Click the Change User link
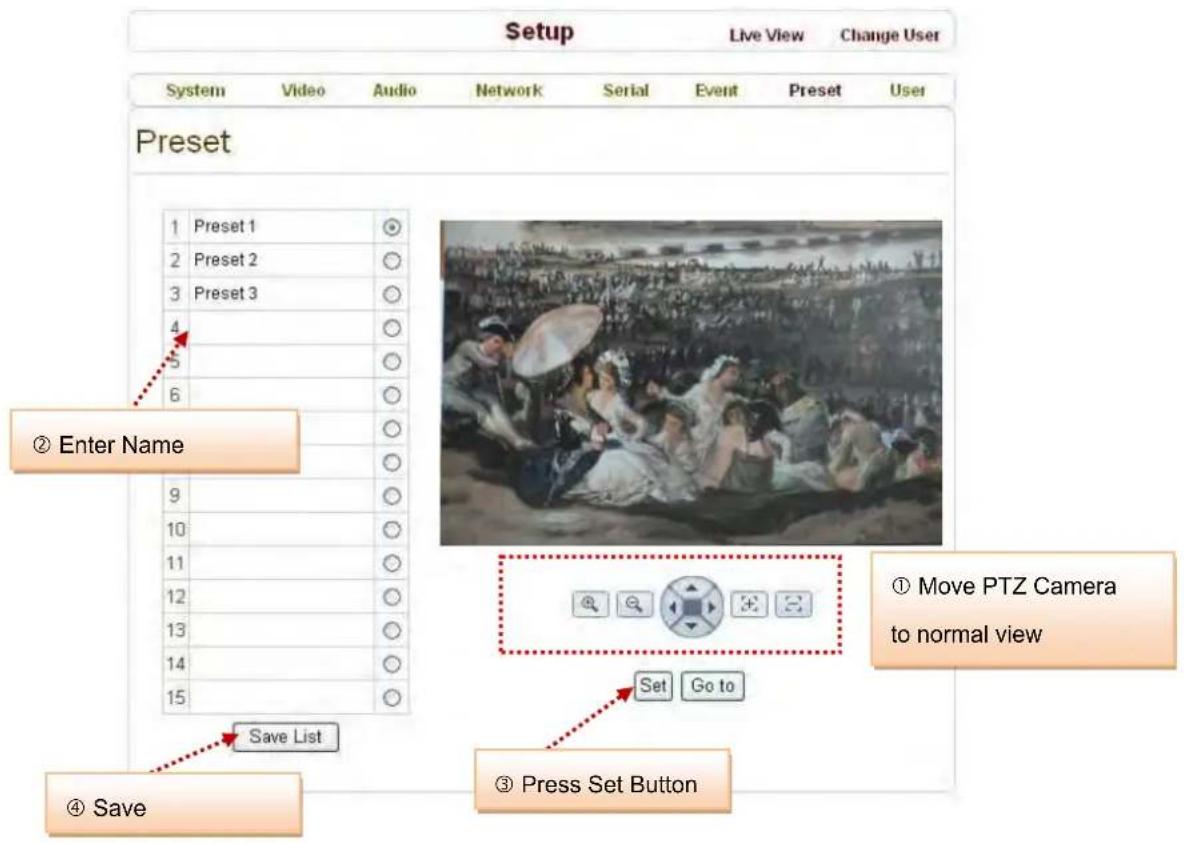This screenshot has width=1187, height=843. point(889,36)
